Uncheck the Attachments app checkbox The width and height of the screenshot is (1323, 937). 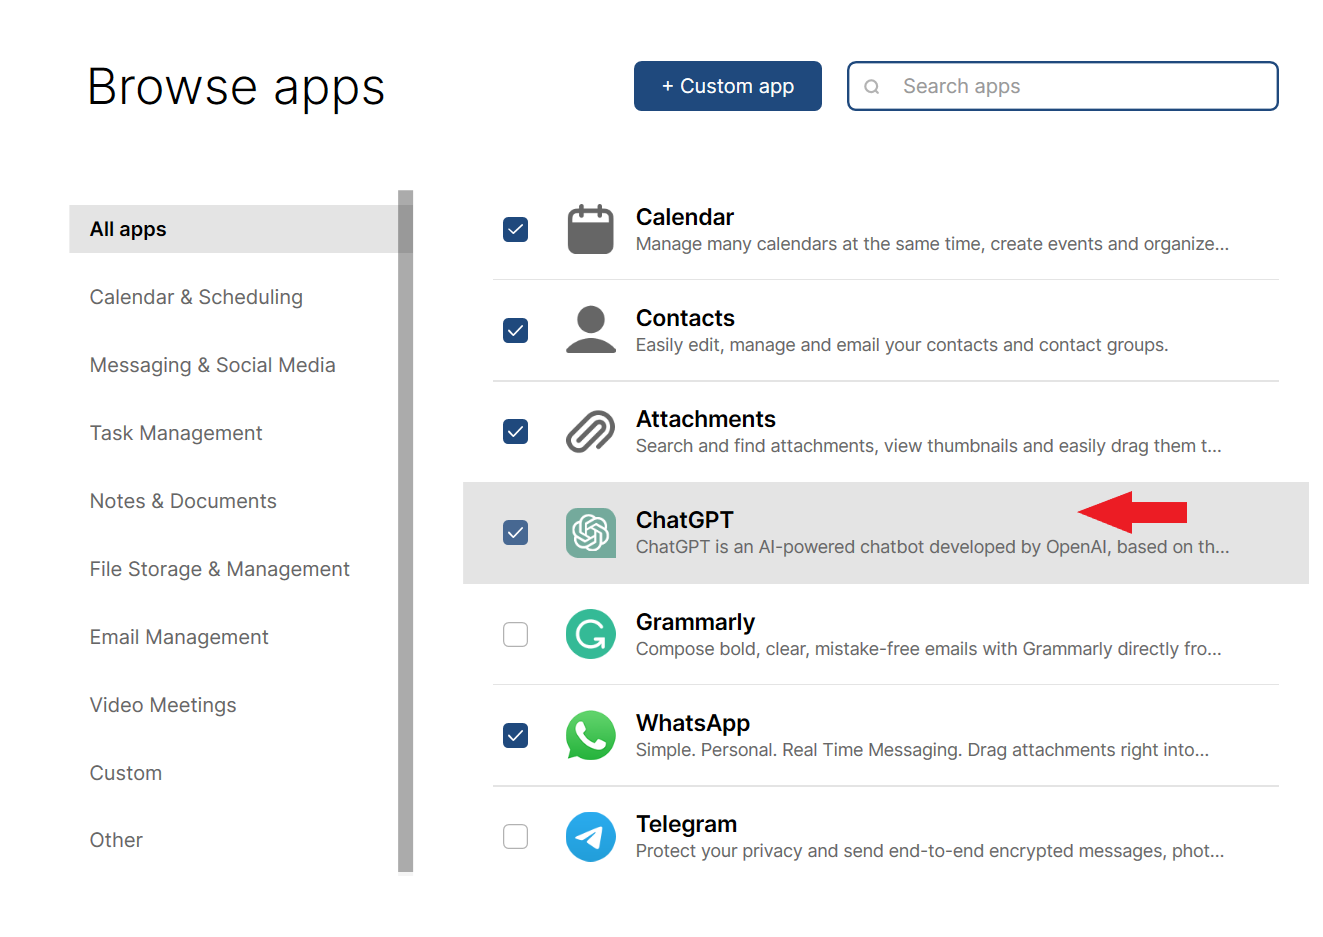click(515, 431)
